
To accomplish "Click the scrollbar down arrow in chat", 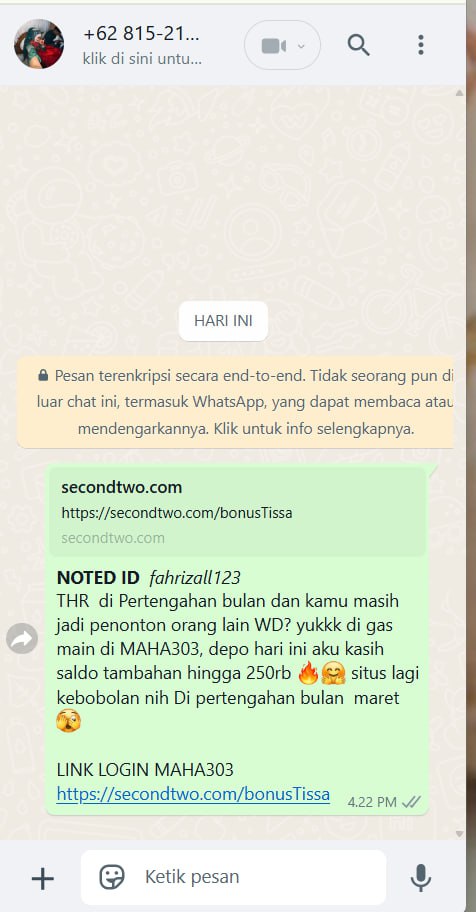I will (x=459, y=833).
